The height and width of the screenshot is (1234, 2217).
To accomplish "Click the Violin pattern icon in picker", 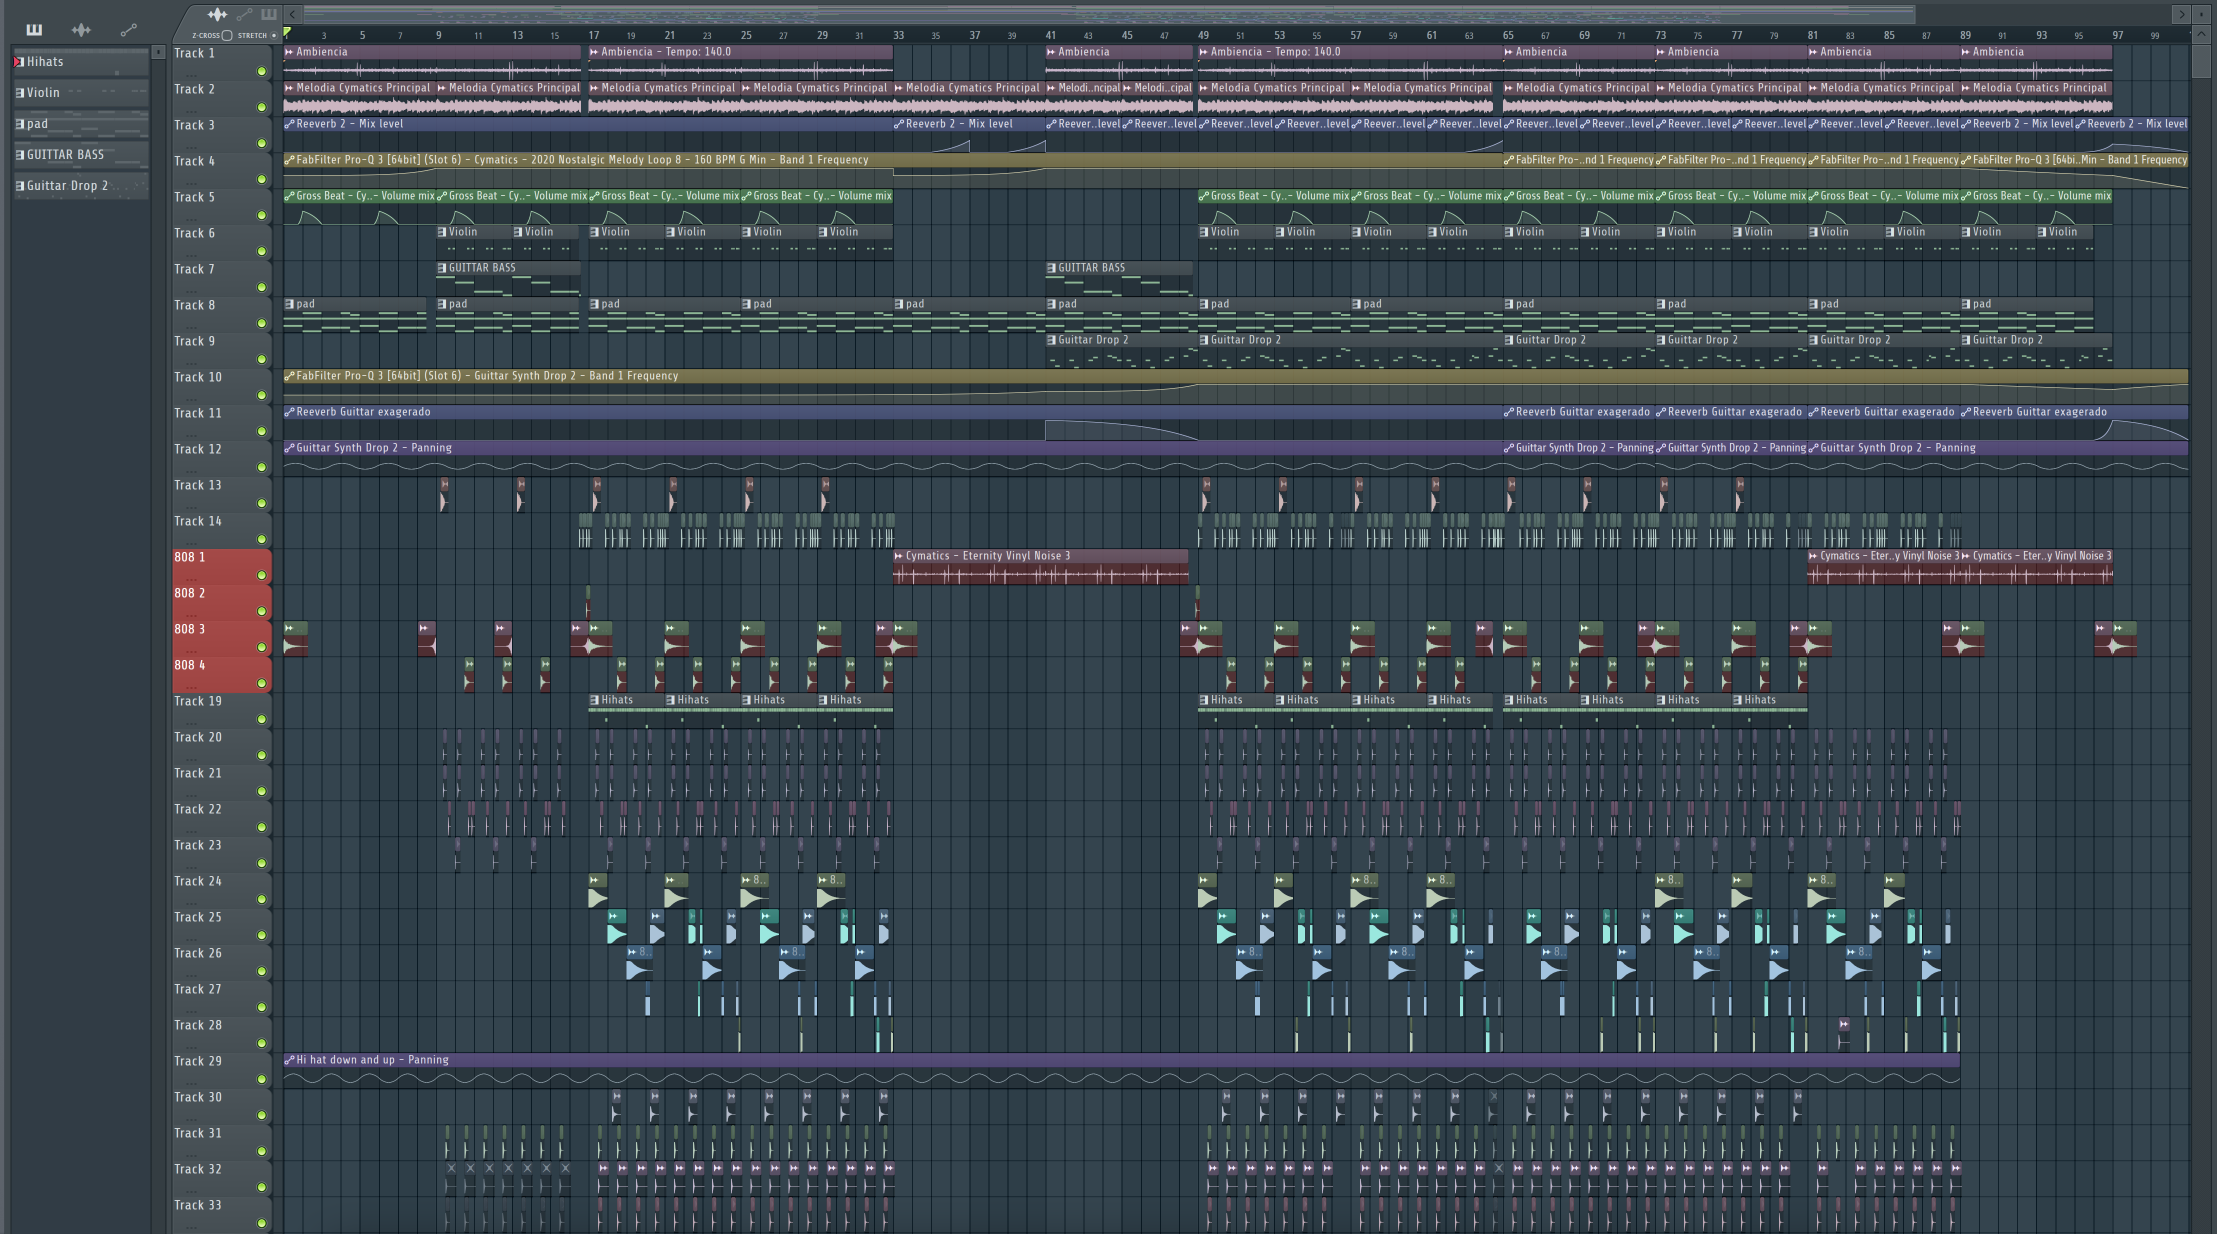I will click(19, 93).
